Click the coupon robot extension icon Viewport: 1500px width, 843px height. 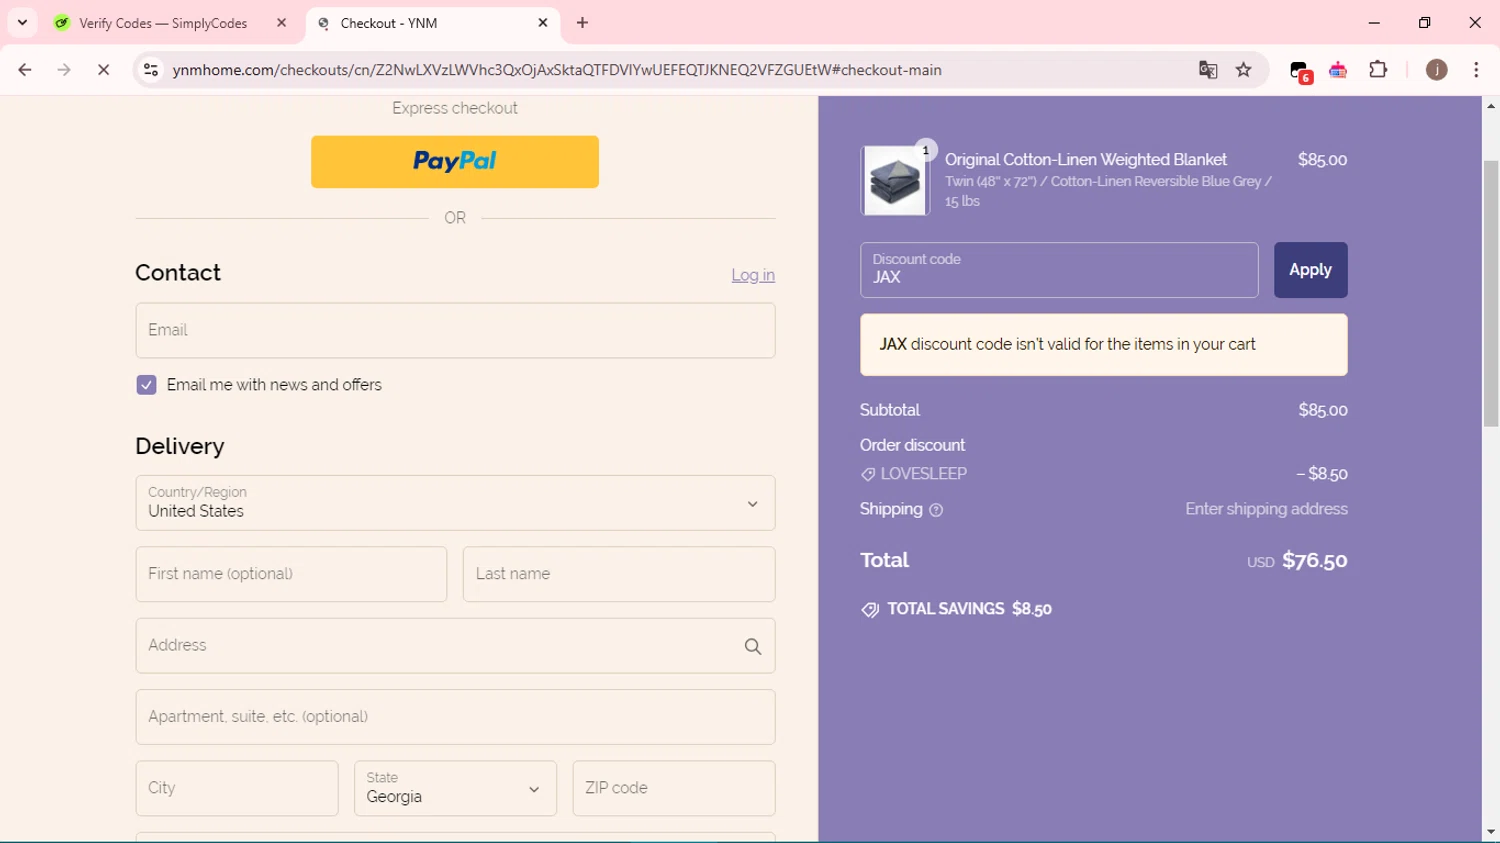pos(1338,70)
